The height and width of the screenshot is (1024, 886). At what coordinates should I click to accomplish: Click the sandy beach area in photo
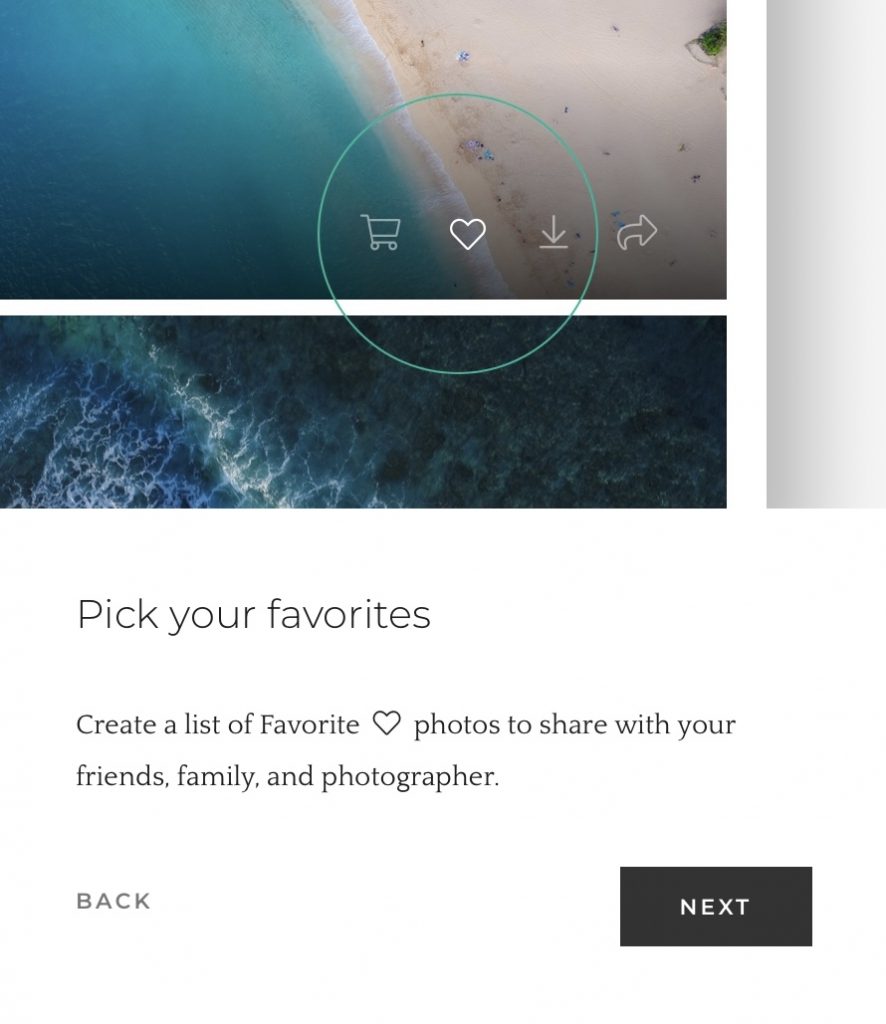pos(575,98)
